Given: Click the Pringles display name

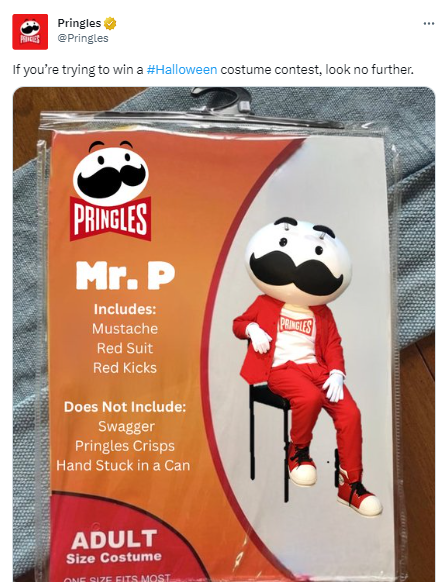Looking at the screenshot, I should 79,23.
